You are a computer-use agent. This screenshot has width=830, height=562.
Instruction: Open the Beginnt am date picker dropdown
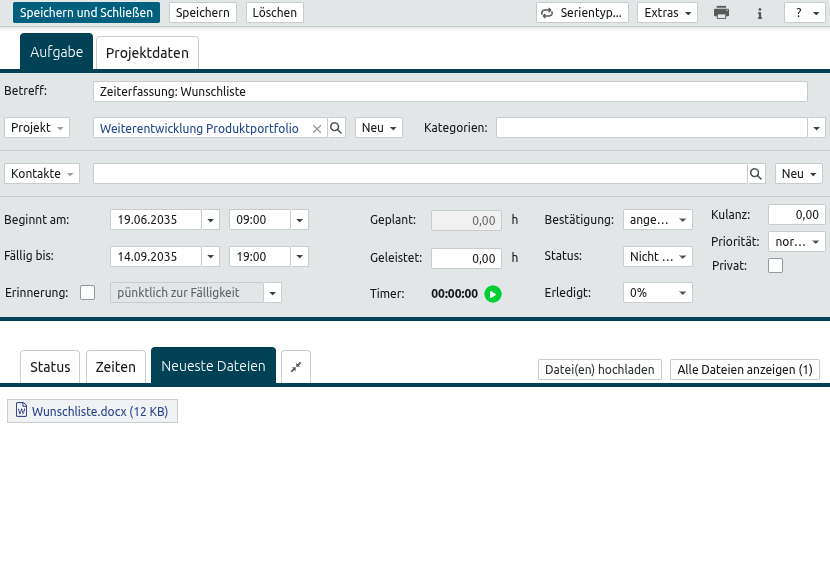tap(211, 220)
